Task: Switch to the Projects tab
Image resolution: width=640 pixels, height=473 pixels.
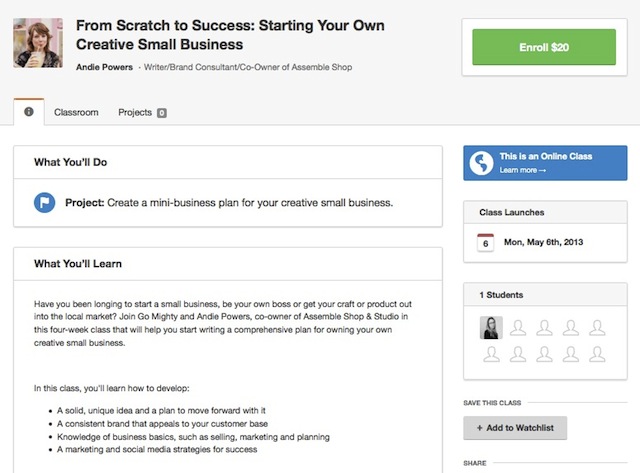Action: click(134, 113)
